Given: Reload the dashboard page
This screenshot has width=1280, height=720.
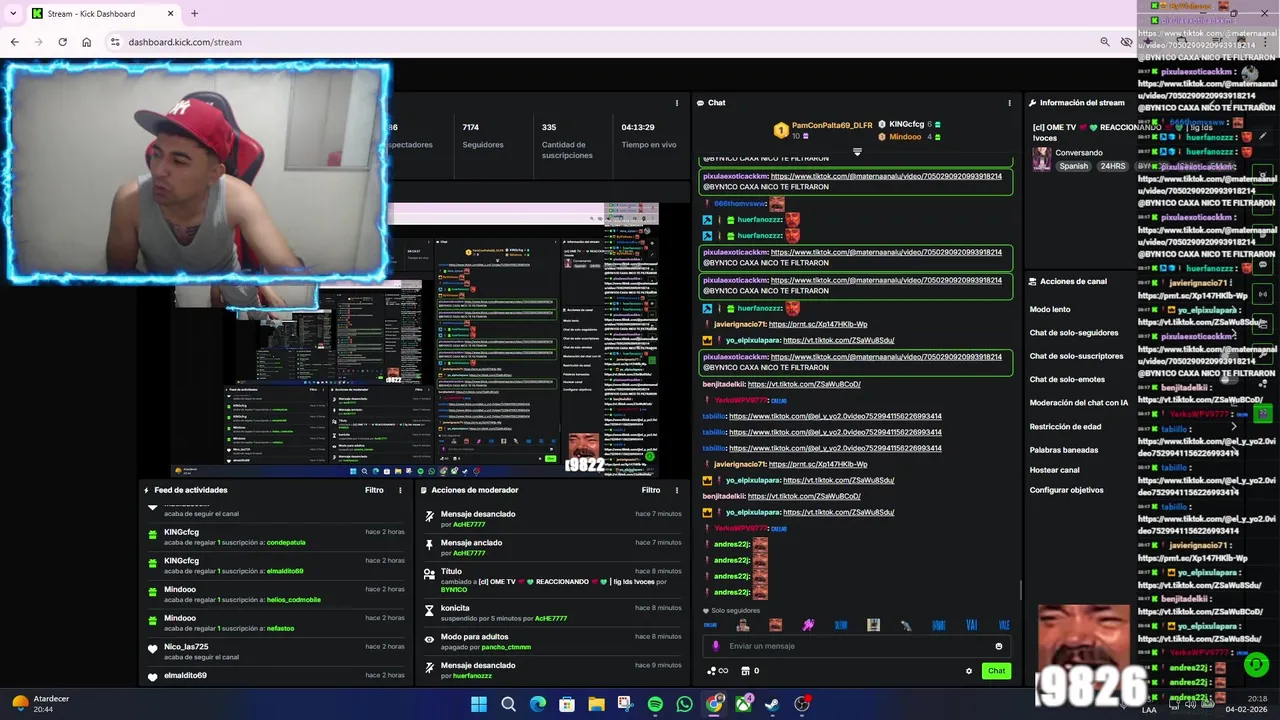Looking at the screenshot, I should (x=62, y=42).
